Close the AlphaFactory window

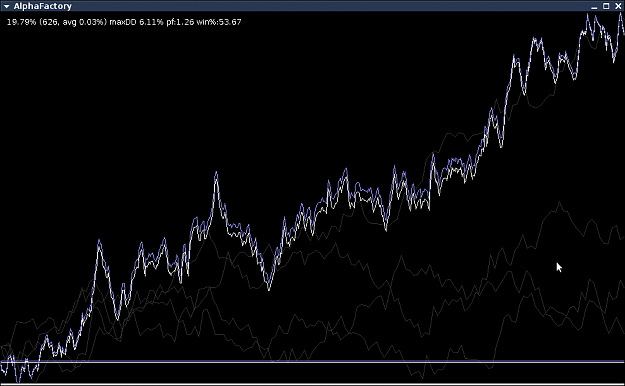tap(618, 6)
